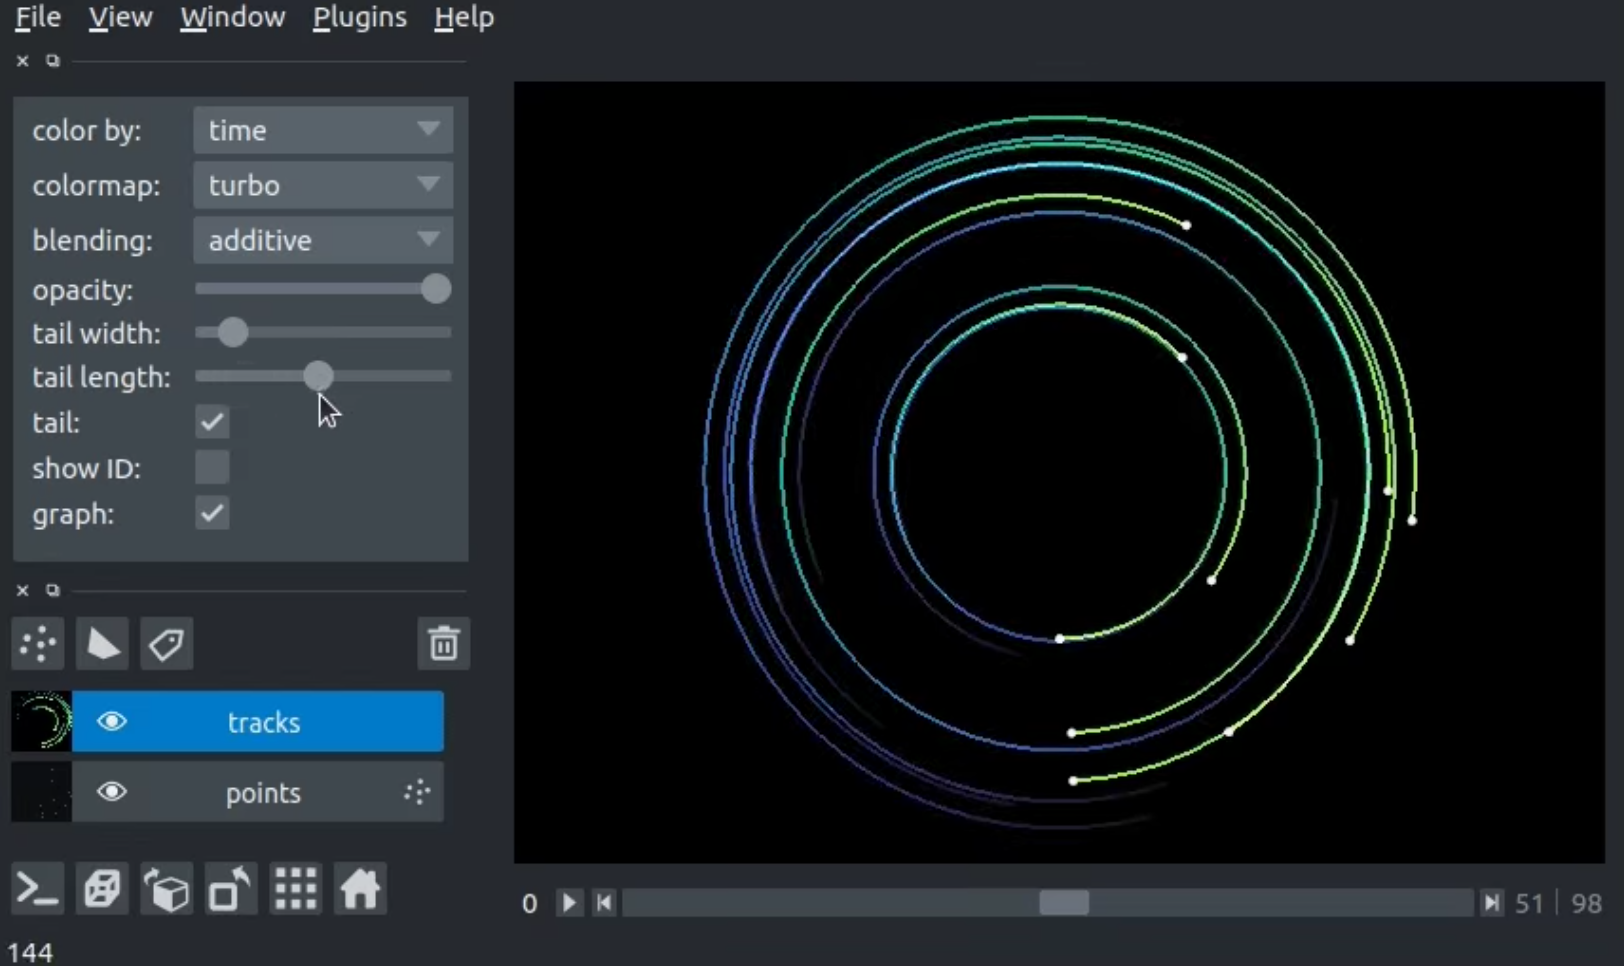Click the new shapes layer icon
Screen dimensions: 1624x966
102,644
